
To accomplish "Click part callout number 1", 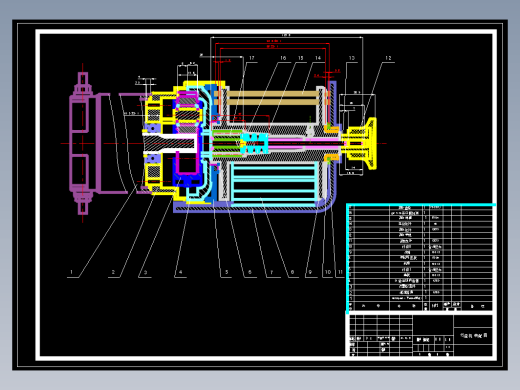I will tap(71, 272).
